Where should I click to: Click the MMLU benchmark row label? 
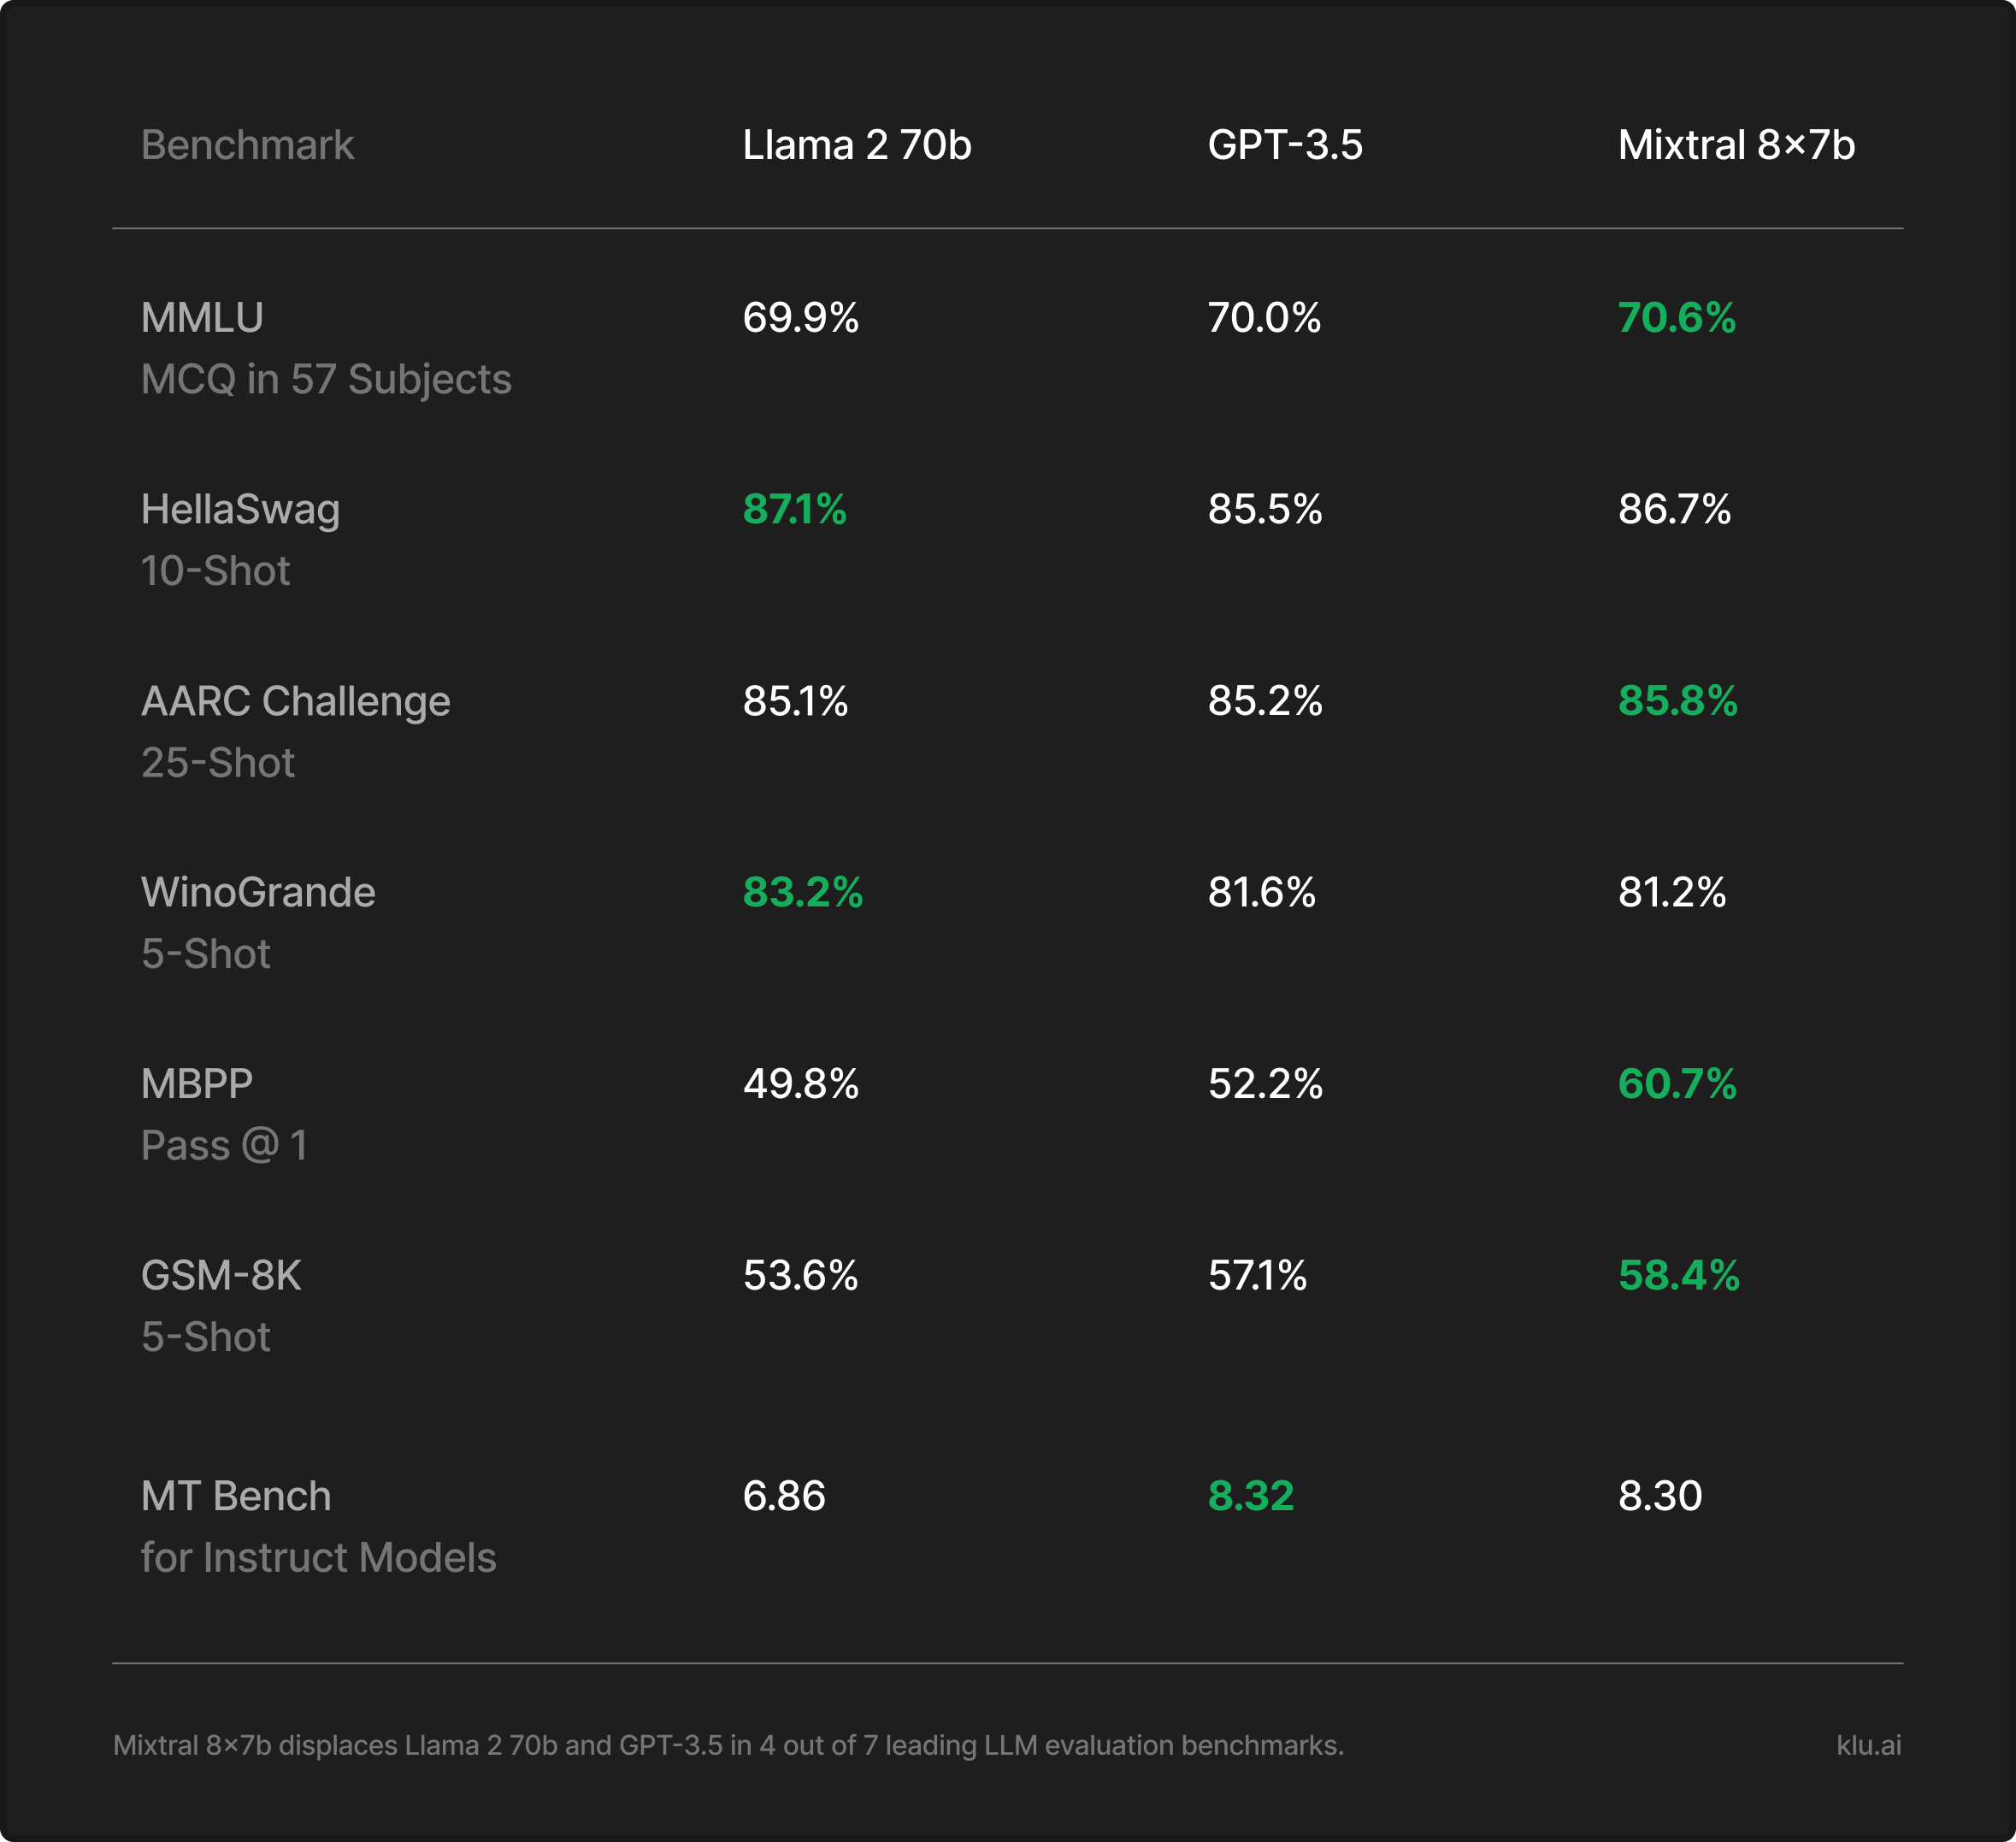202,318
